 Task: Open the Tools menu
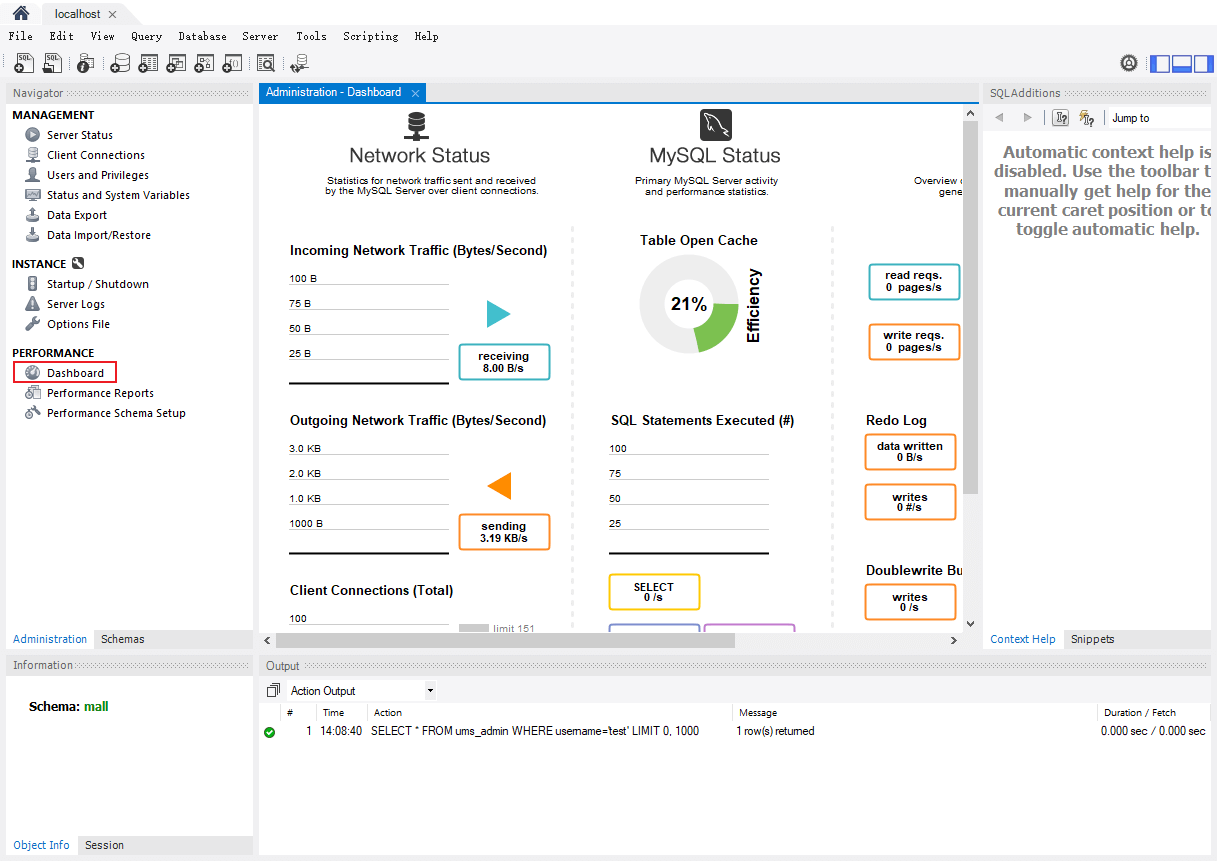tap(311, 36)
